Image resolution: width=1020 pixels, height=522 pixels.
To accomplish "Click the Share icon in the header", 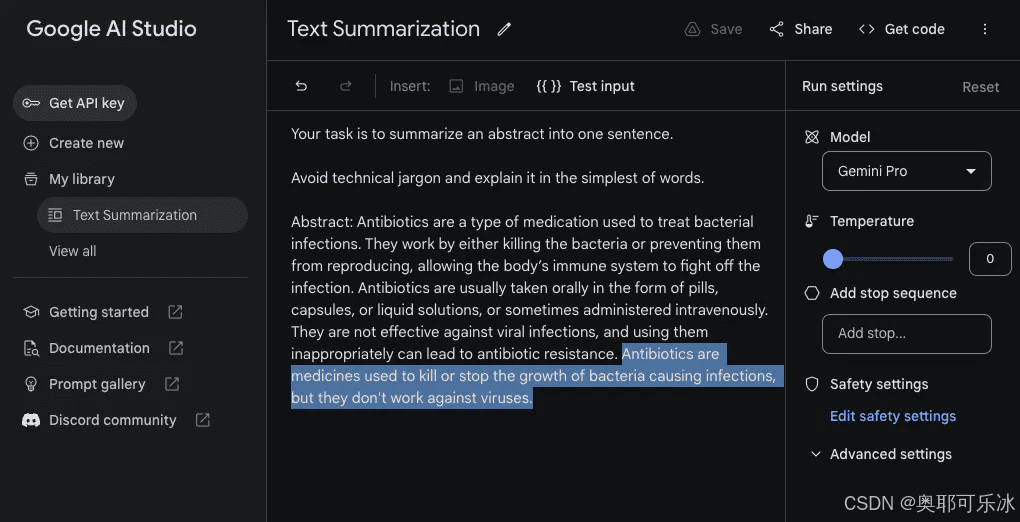I will tap(776, 29).
